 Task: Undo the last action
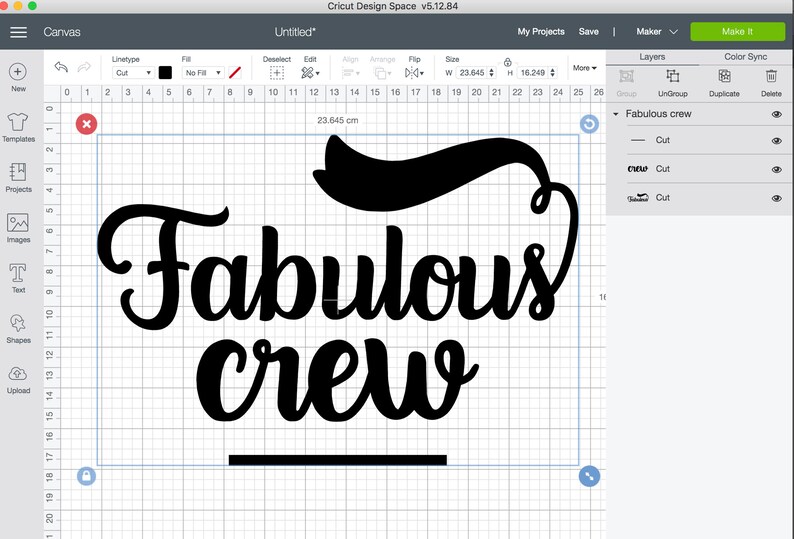[x=61, y=67]
